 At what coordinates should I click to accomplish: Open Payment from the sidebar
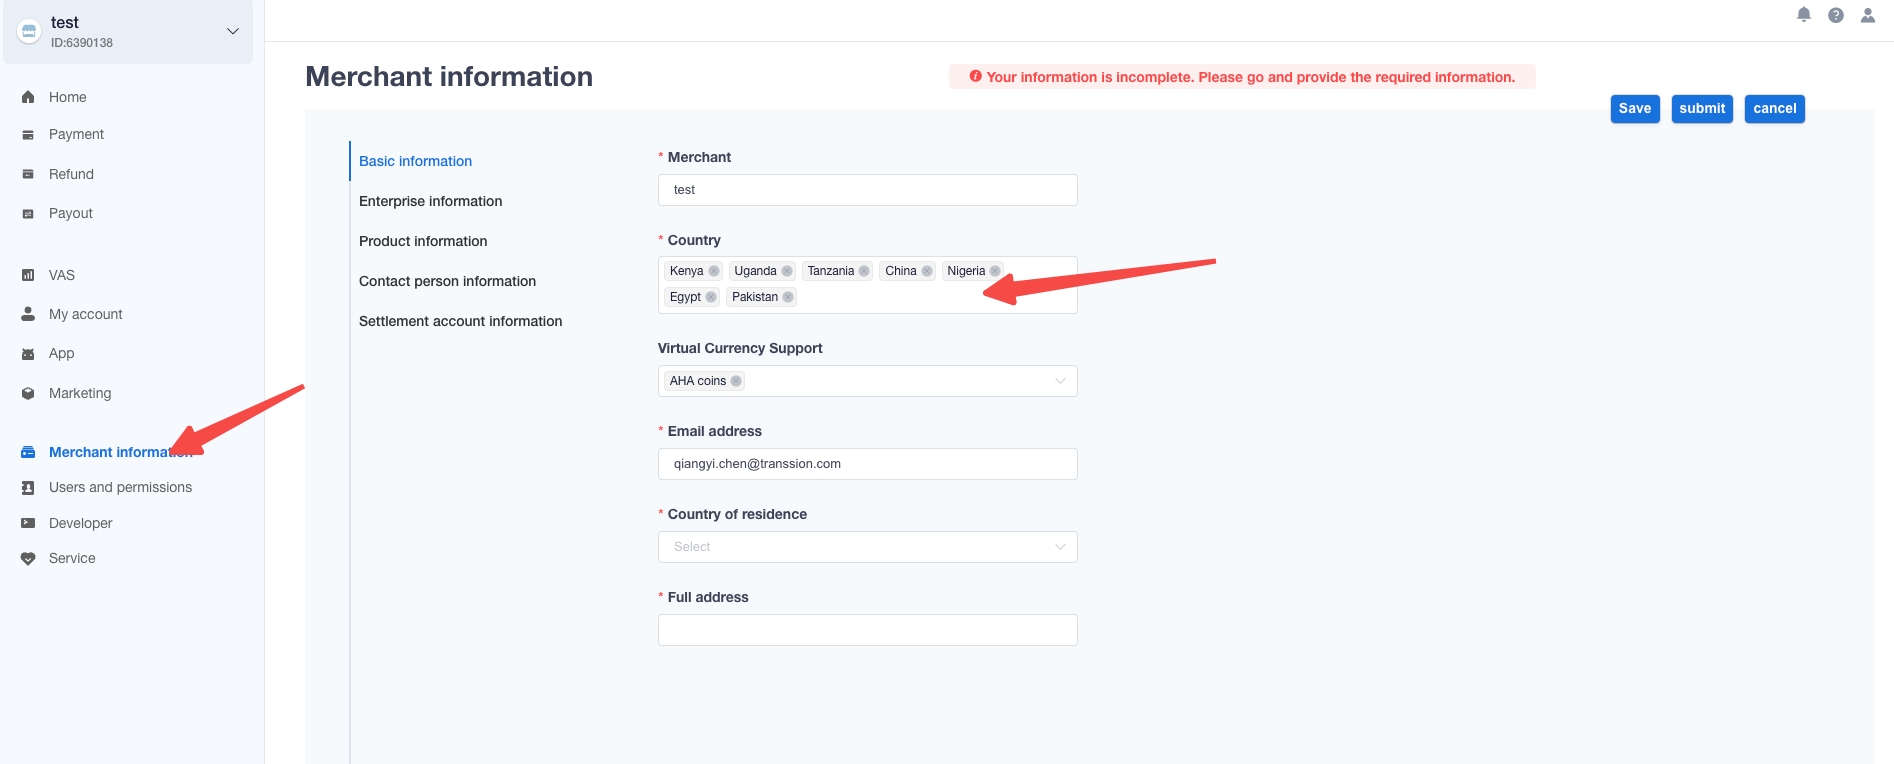(x=76, y=134)
